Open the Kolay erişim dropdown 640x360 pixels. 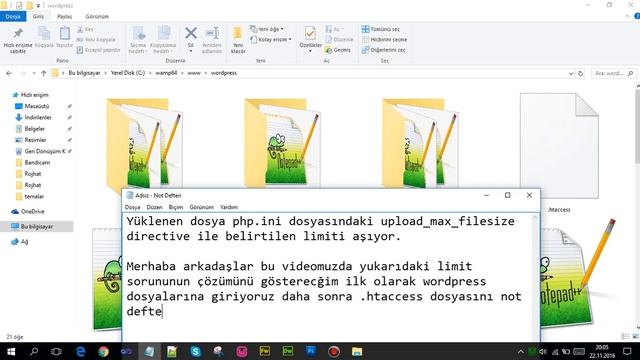[271, 40]
